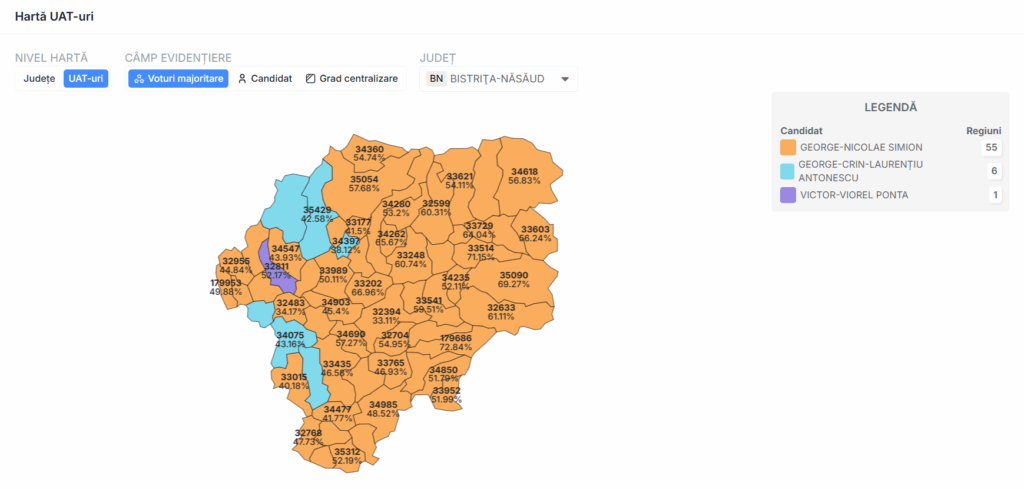
Task: Click the Voturi majoritare icon
Action: point(139,79)
